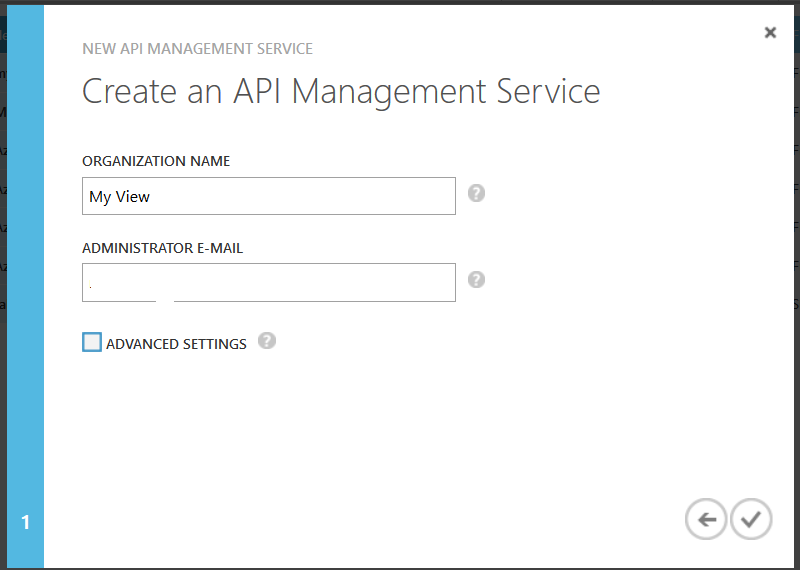This screenshot has height=570, width=800.
Task: Close the New API Management Service dialog
Action: [770, 32]
